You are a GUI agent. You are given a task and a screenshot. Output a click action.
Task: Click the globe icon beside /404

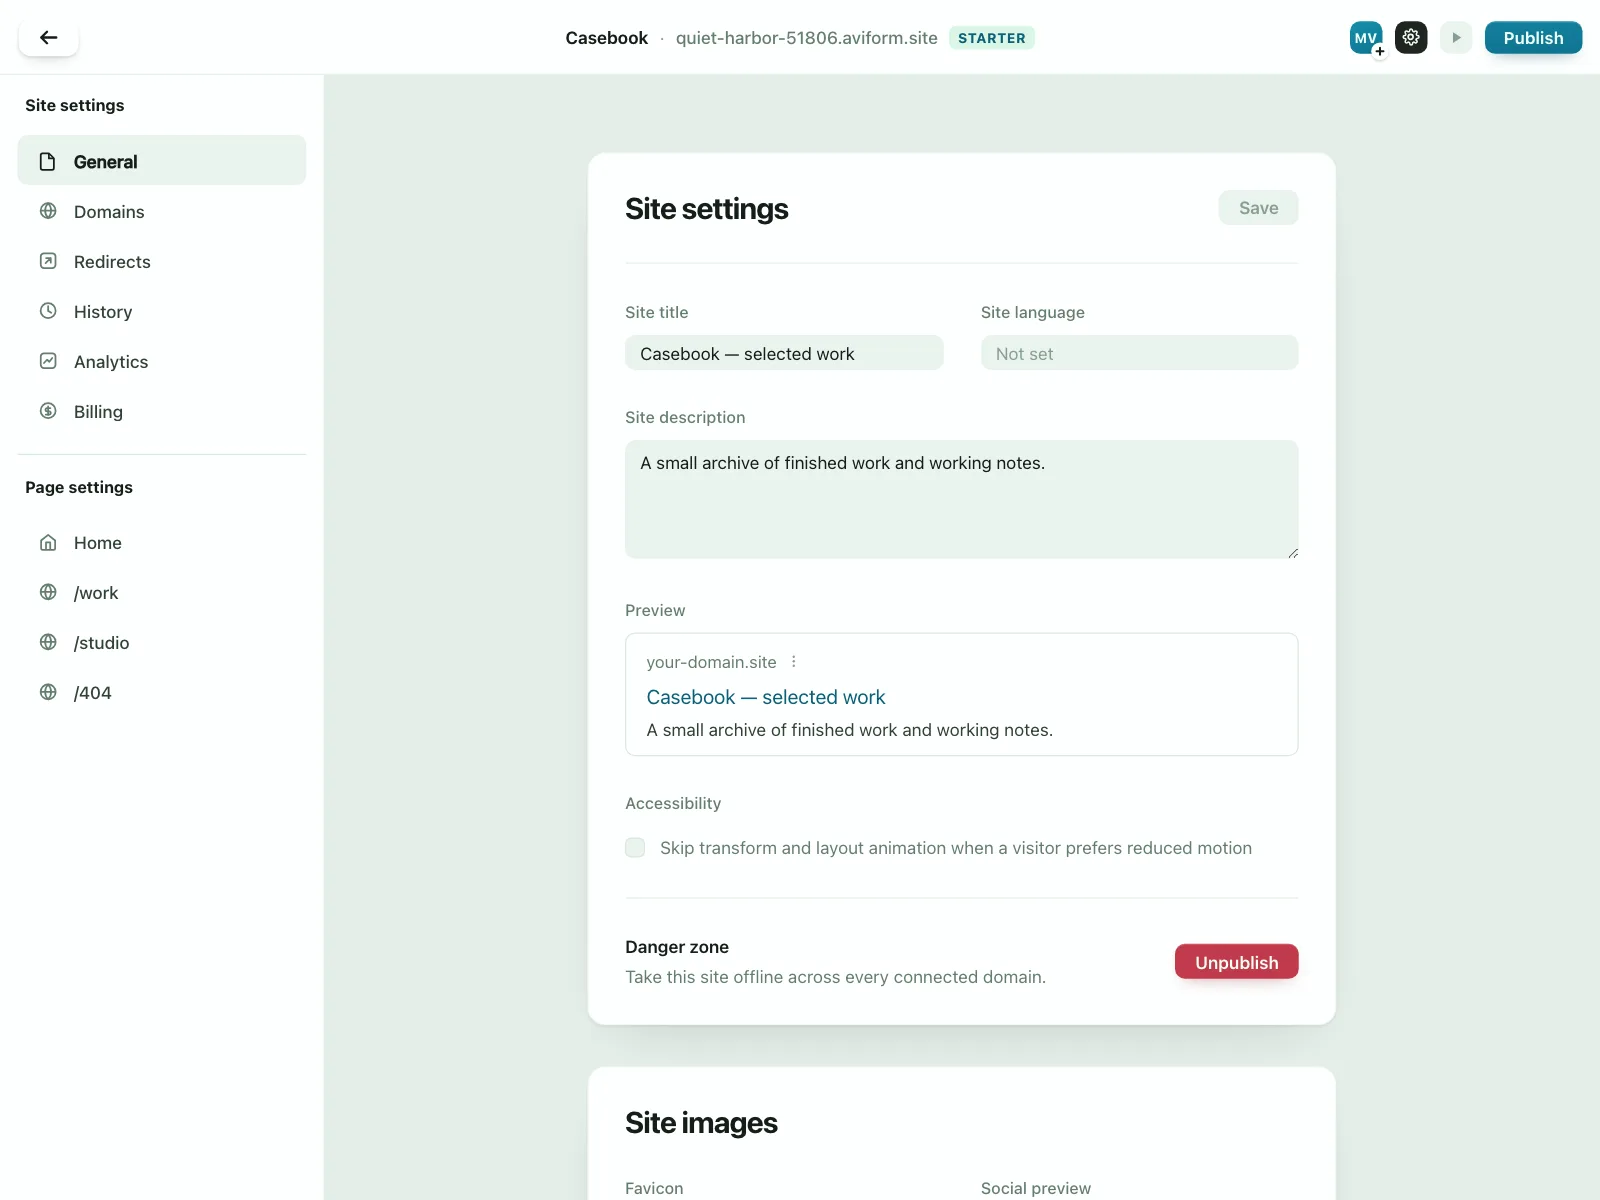(48, 692)
